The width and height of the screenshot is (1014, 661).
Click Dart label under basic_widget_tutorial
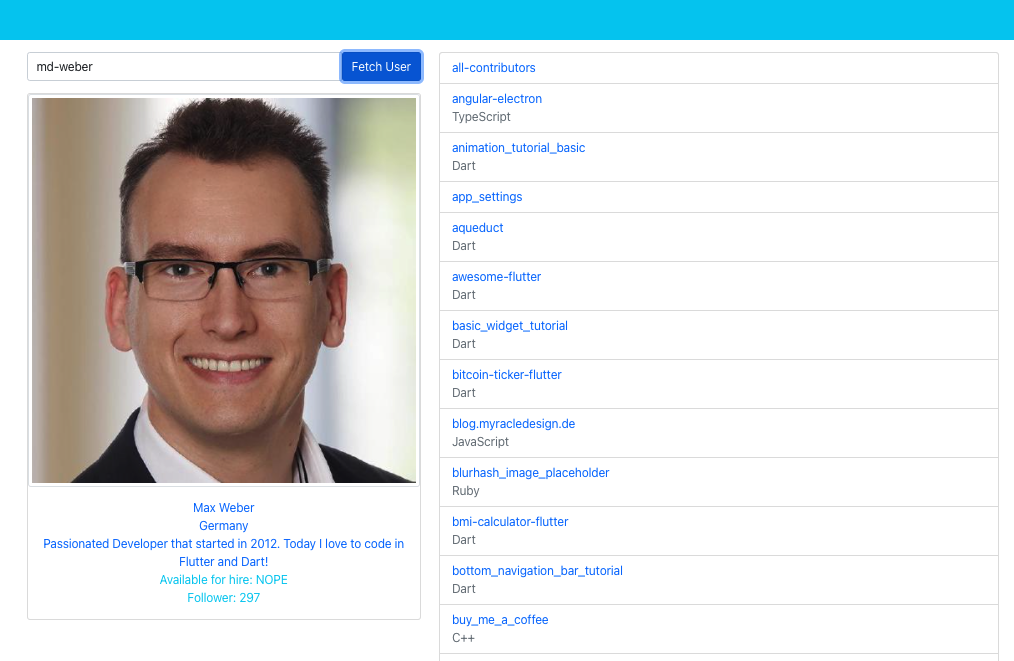pos(464,344)
